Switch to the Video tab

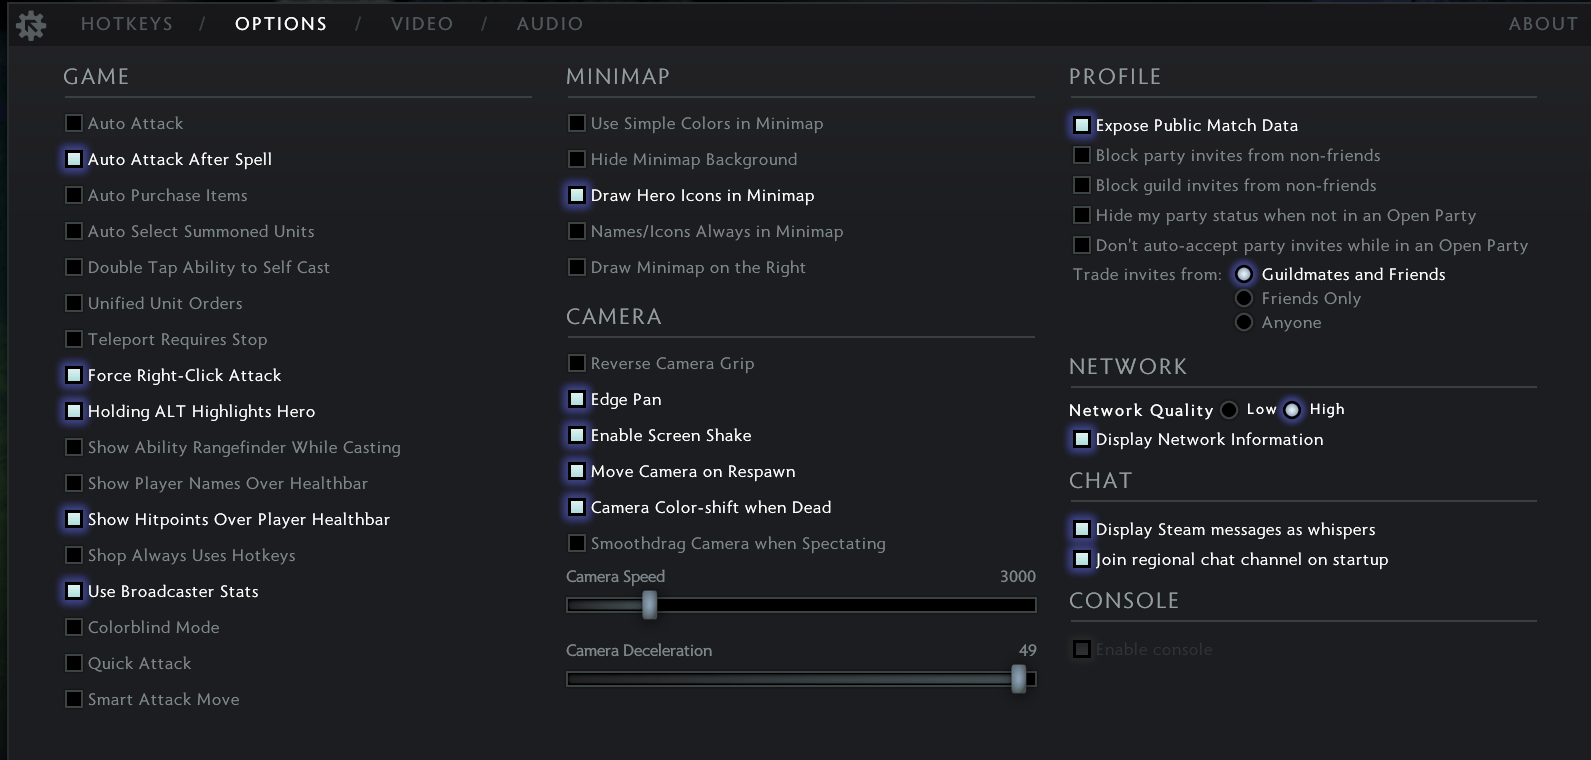click(422, 24)
